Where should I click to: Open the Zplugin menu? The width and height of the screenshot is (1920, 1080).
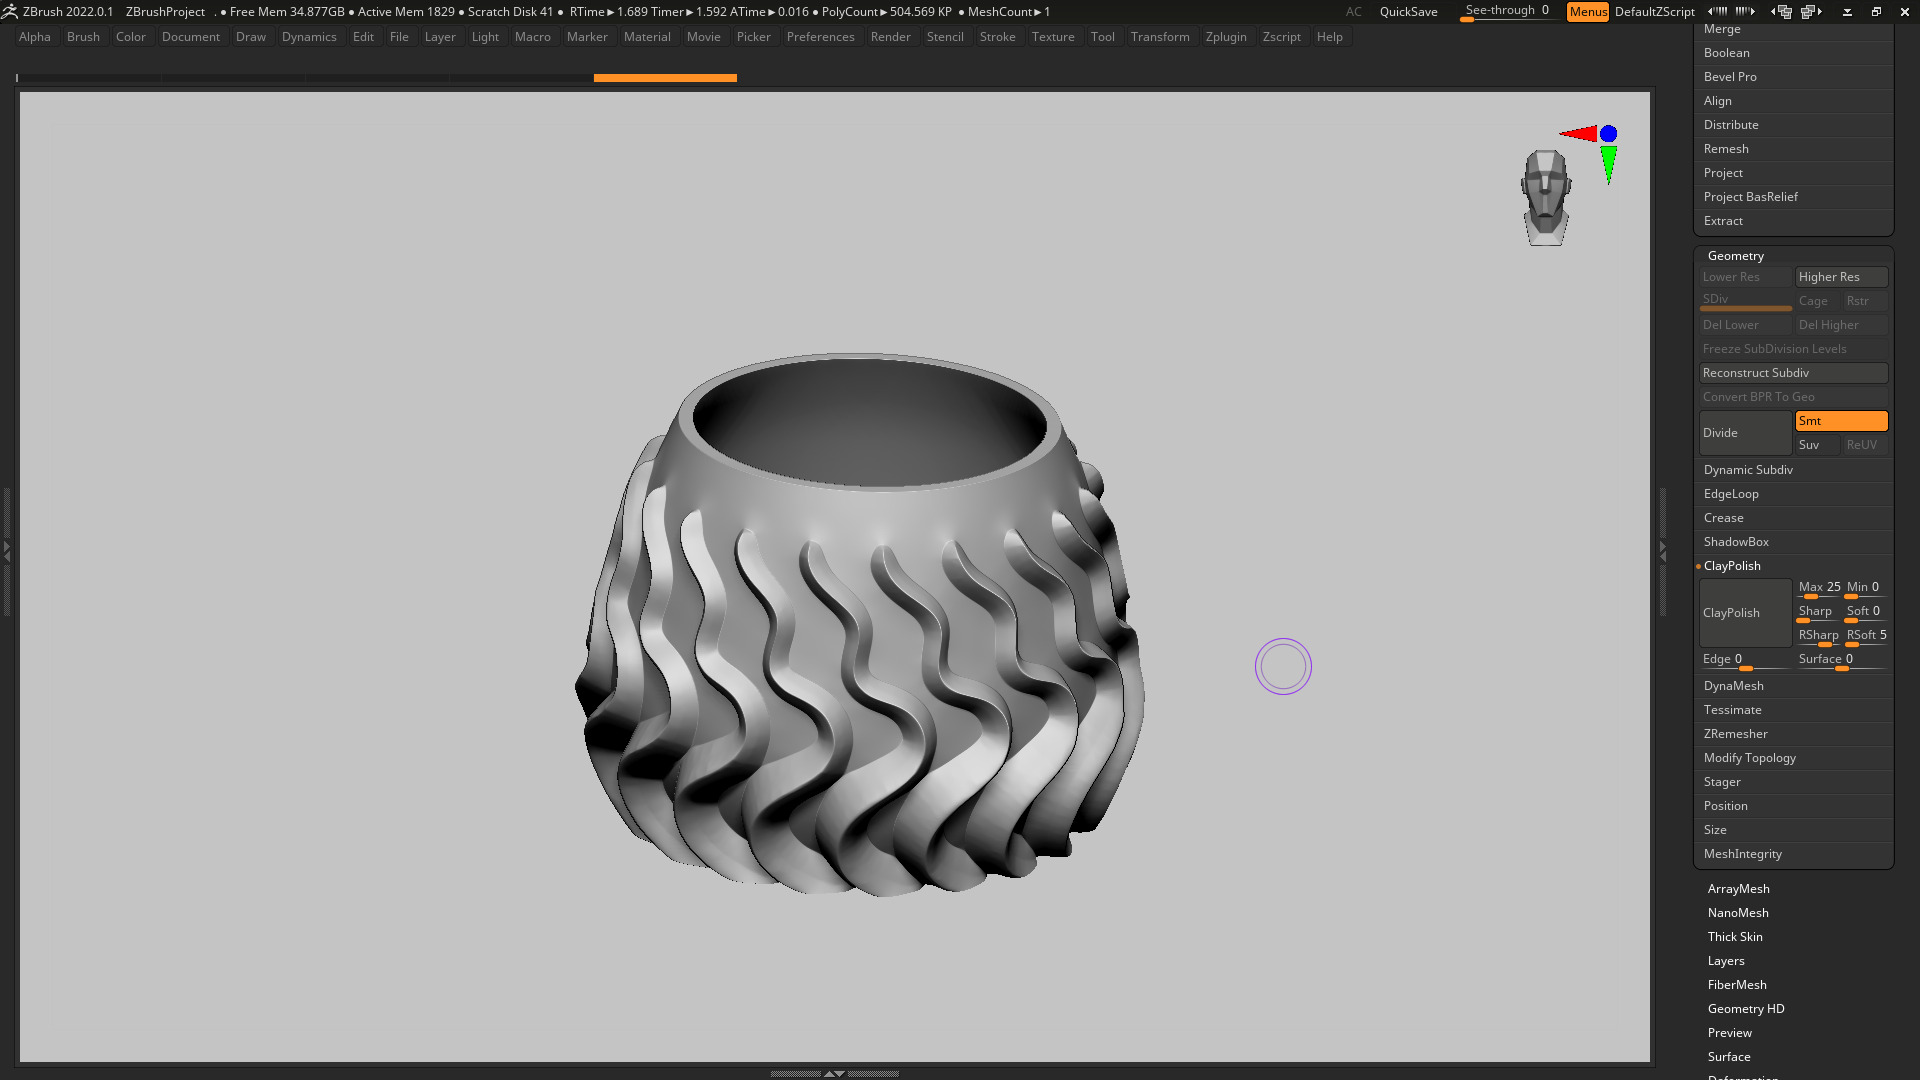pyautogui.click(x=1226, y=37)
